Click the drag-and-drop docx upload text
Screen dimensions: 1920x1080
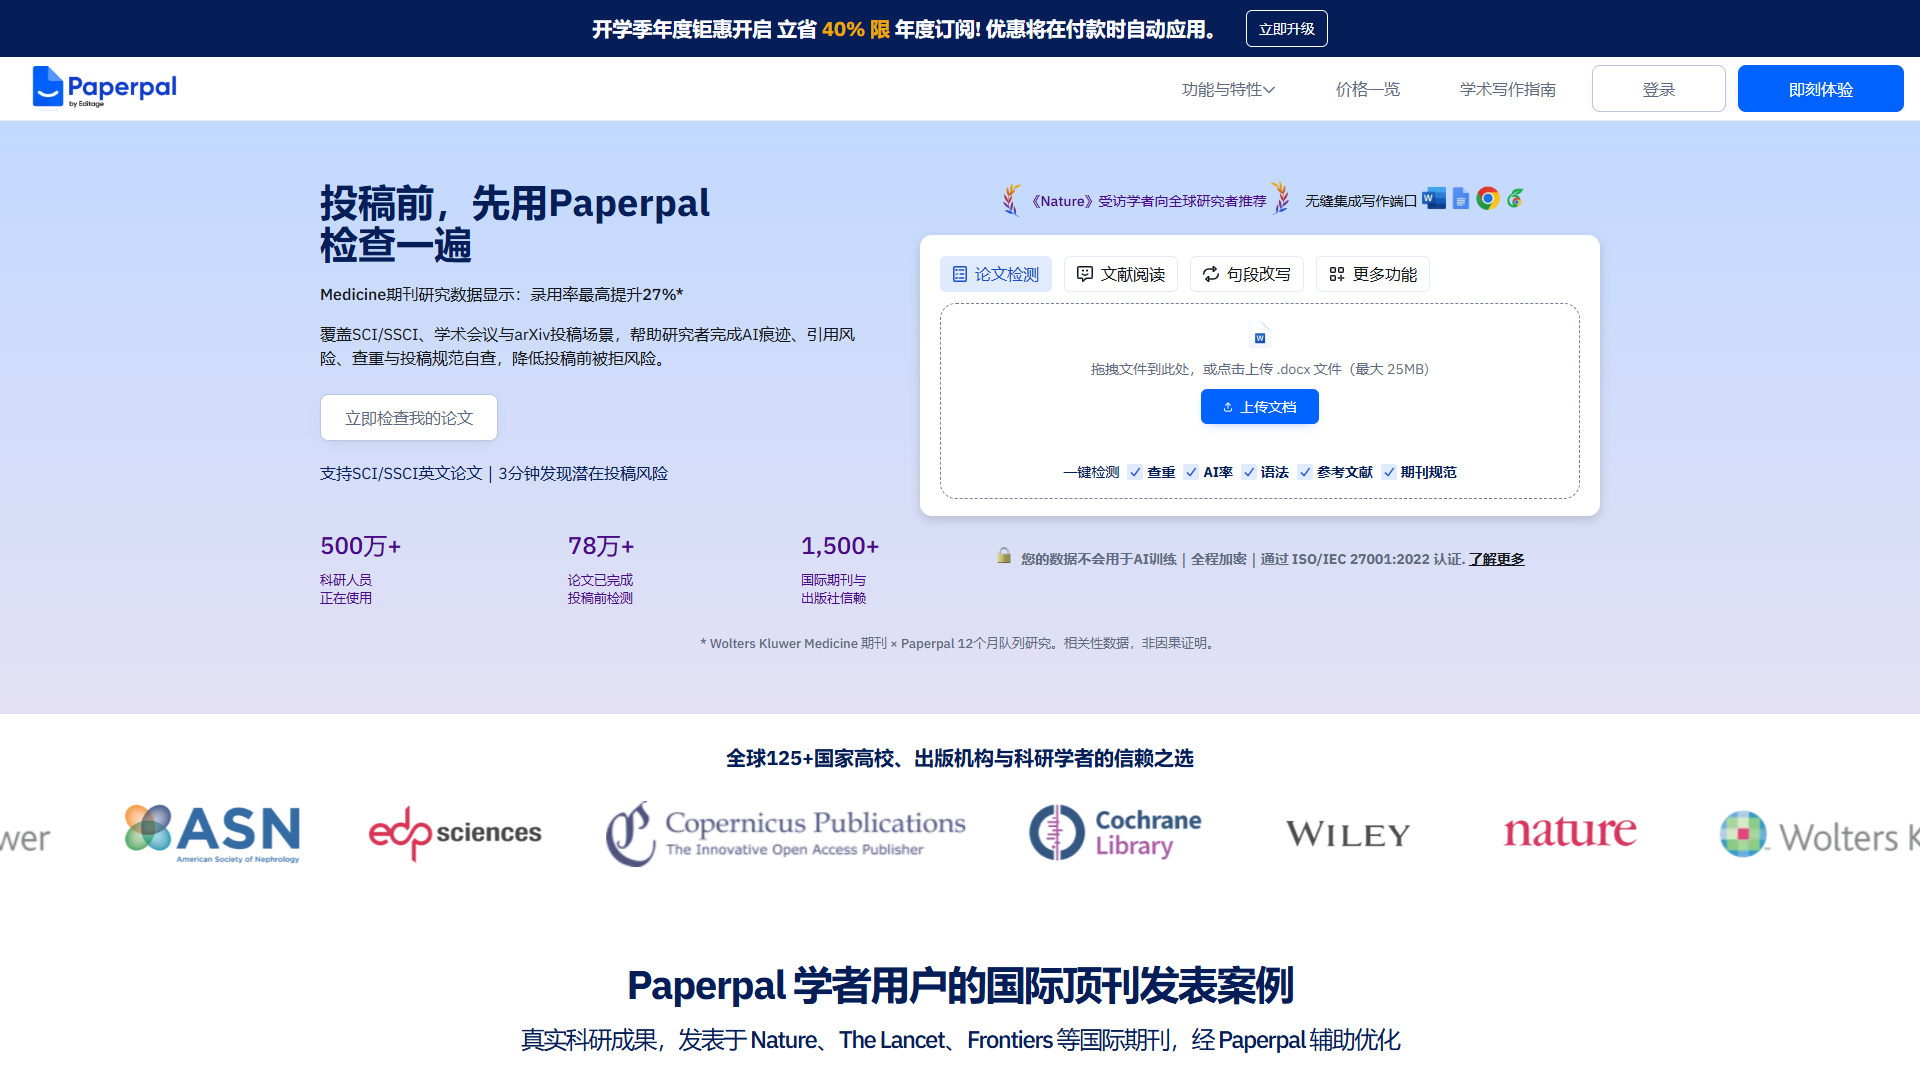(x=1260, y=369)
